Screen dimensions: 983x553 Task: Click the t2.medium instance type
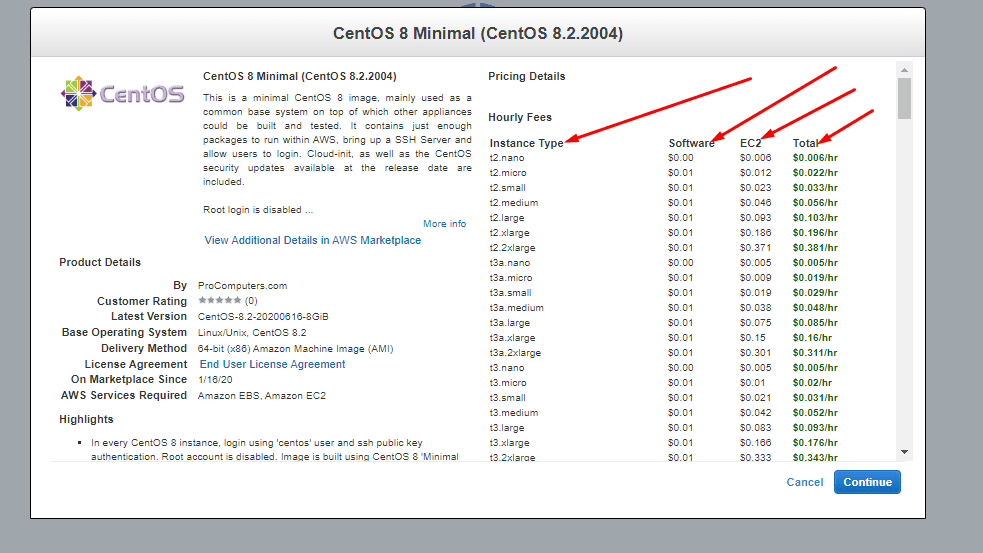click(513, 203)
